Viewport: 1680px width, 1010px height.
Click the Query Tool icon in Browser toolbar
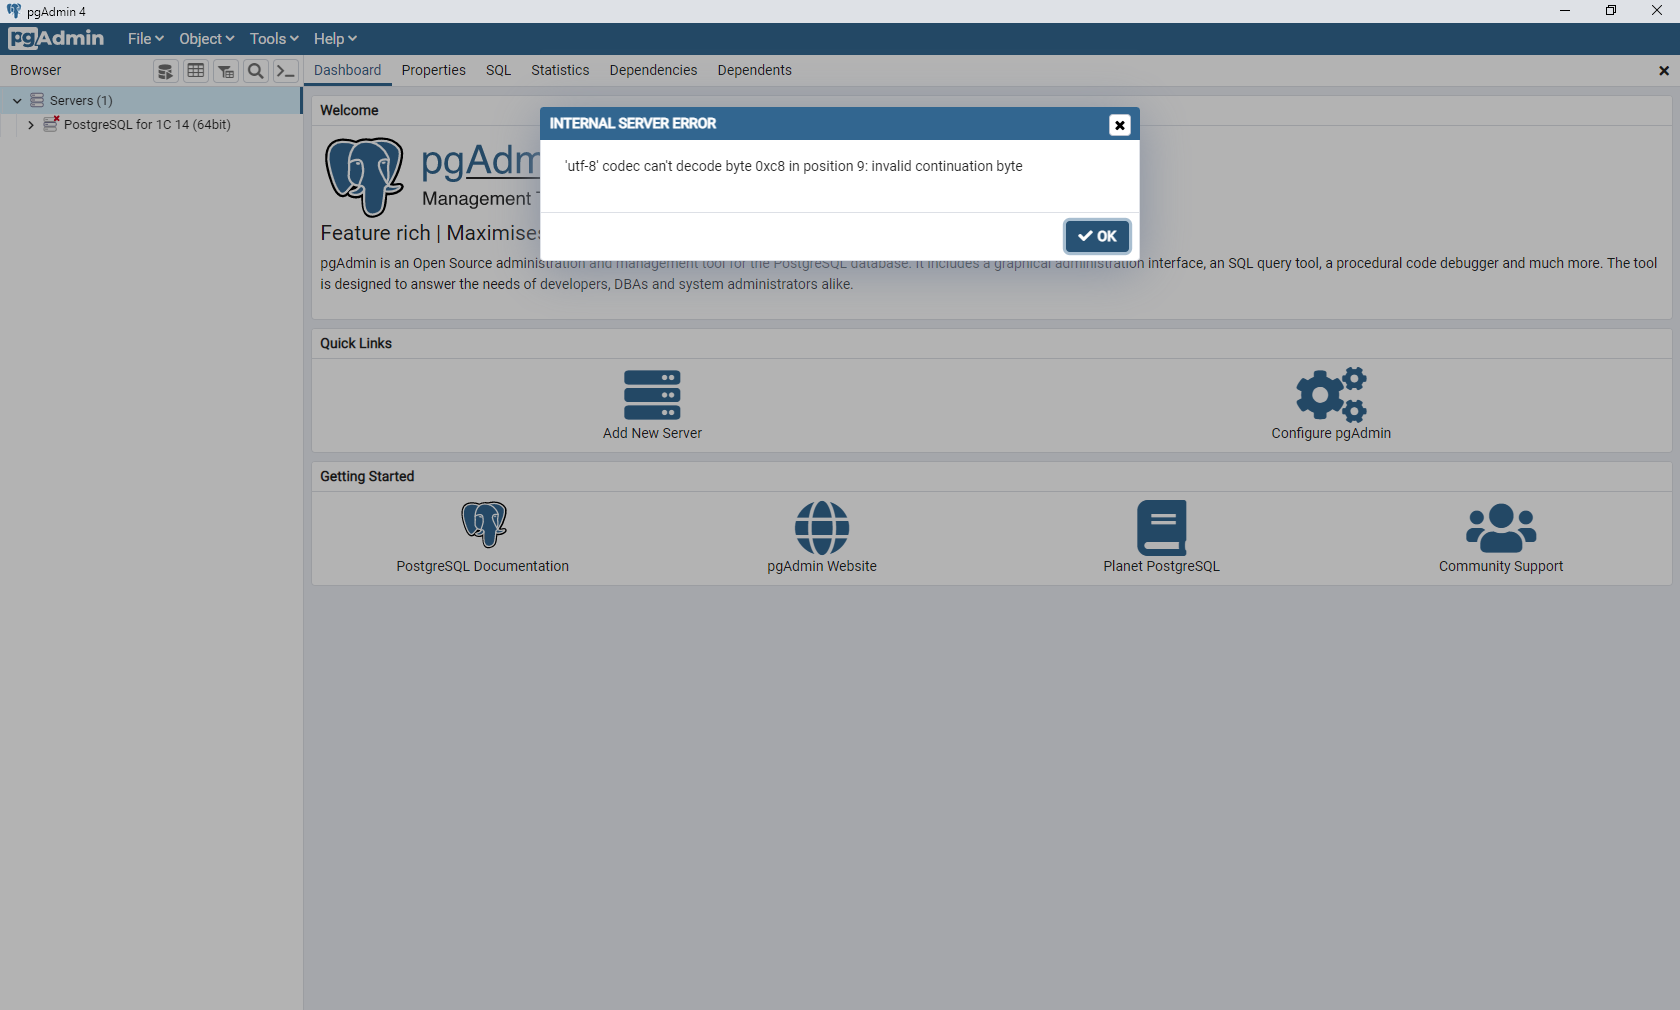pos(166,71)
